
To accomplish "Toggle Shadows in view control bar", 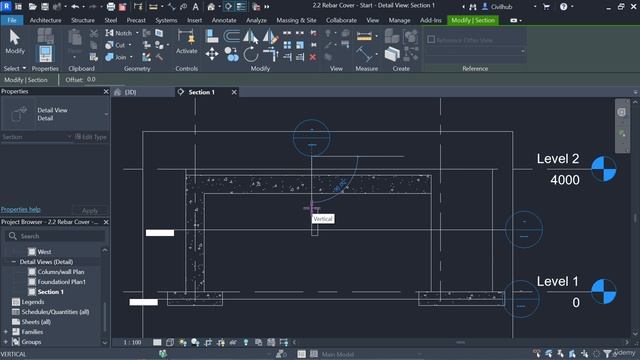I will [x=195, y=342].
